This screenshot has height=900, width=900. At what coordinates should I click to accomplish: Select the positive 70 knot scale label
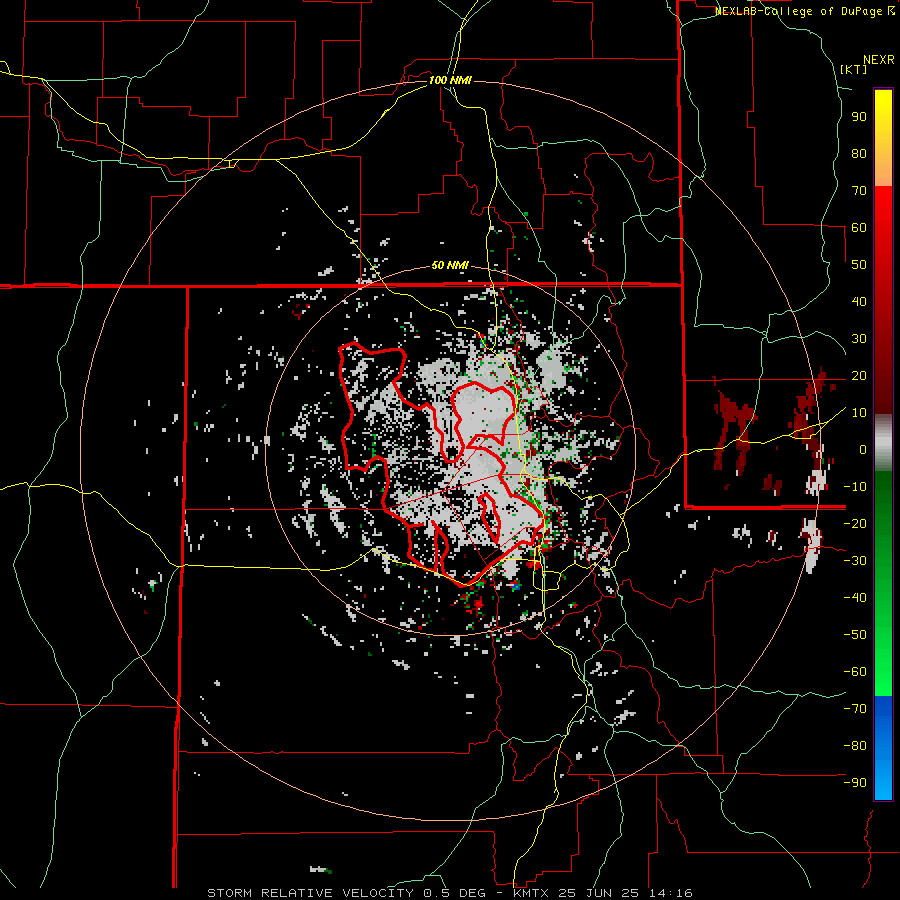tap(859, 191)
